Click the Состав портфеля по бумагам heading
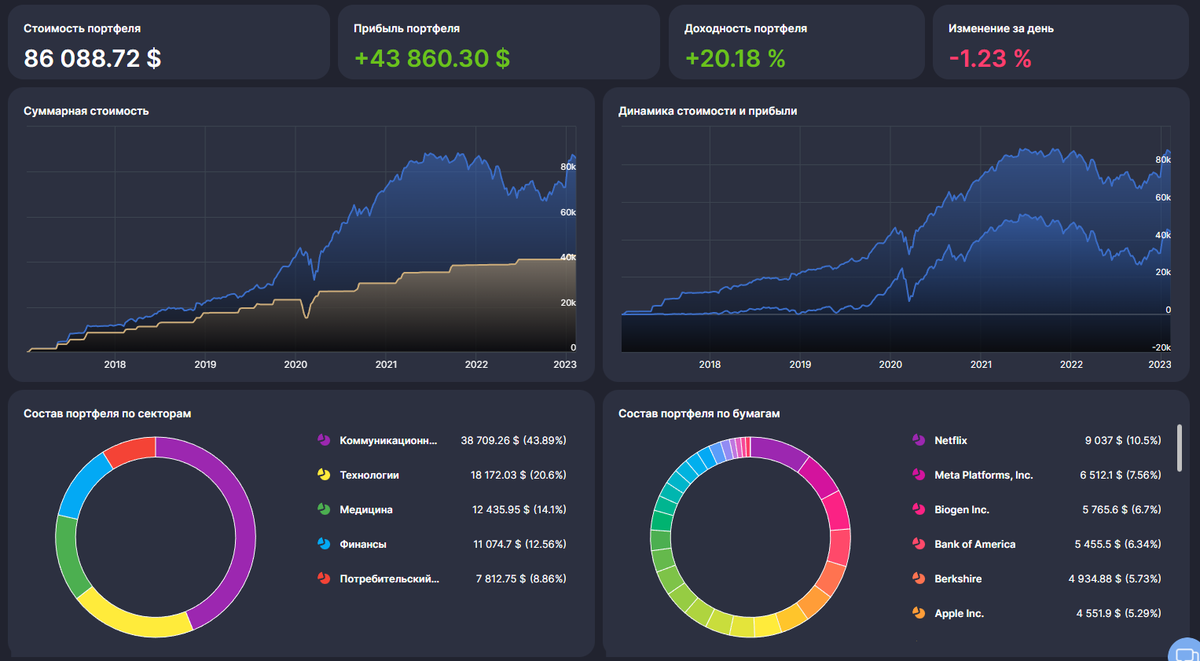 point(699,413)
